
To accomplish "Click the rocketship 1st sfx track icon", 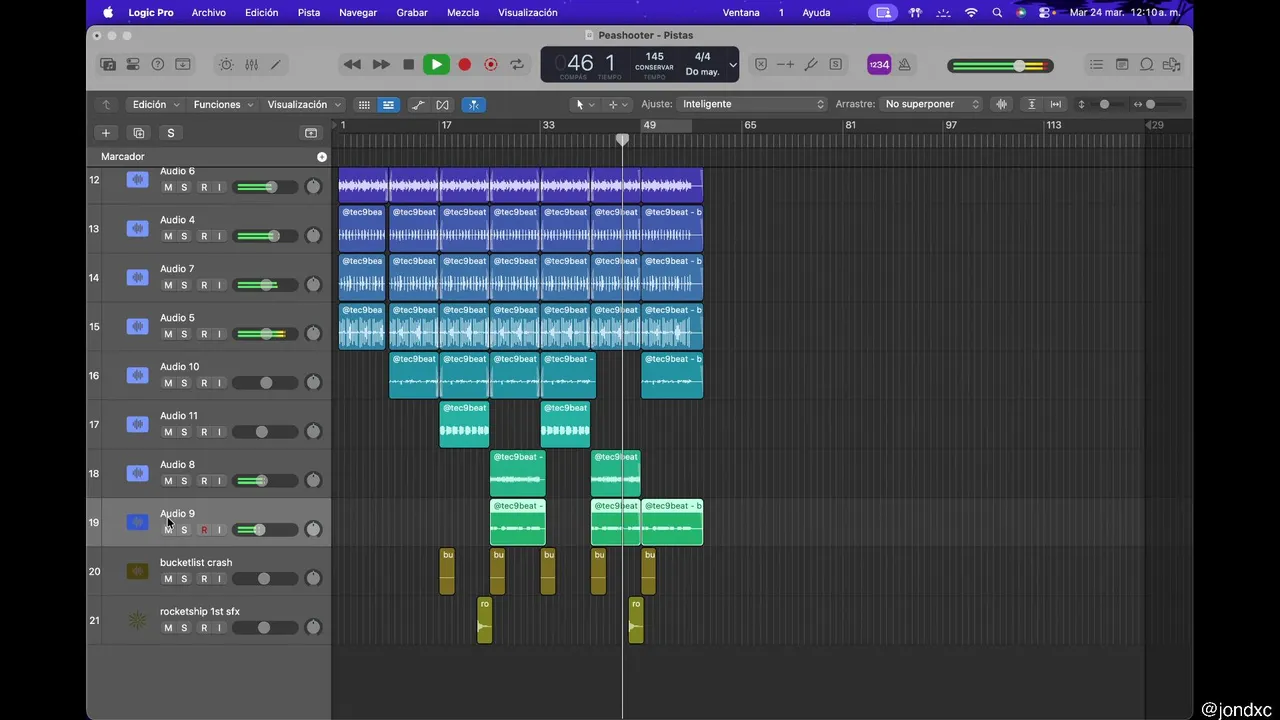I will pos(137,620).
